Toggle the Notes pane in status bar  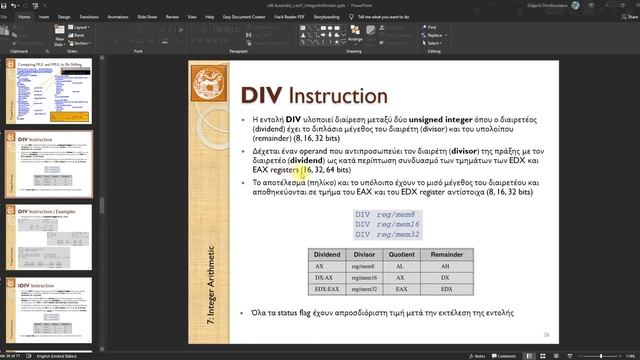click(477, 356)
